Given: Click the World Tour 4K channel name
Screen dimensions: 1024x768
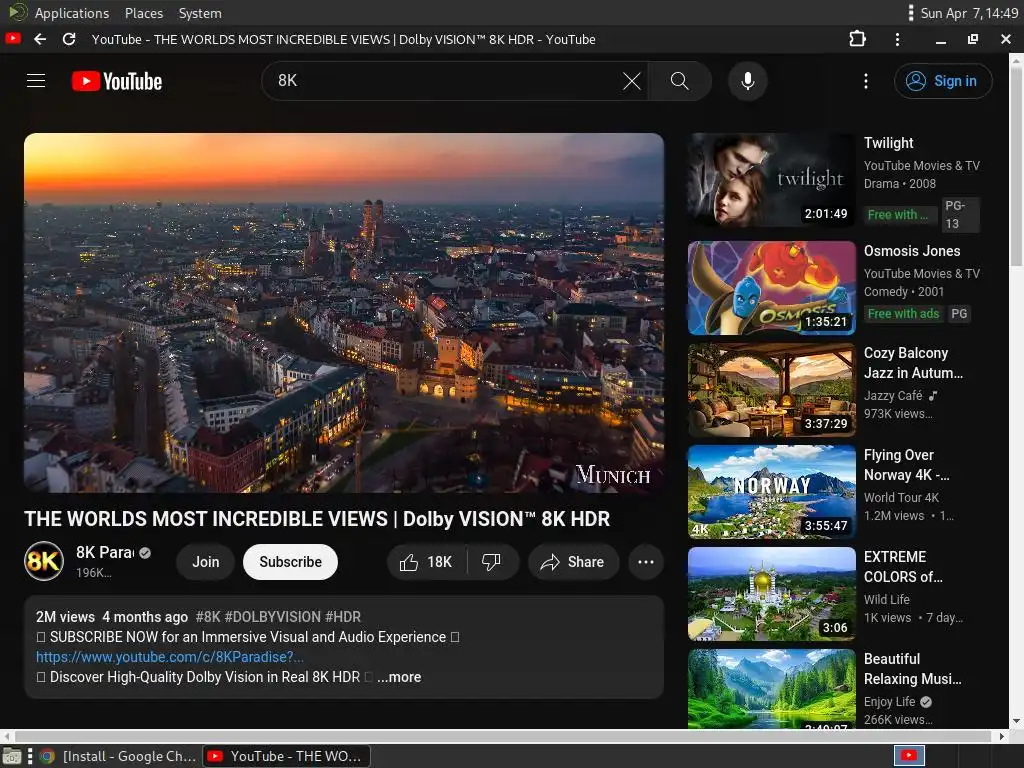Looking at the screenshot, I should pos(901,498).
